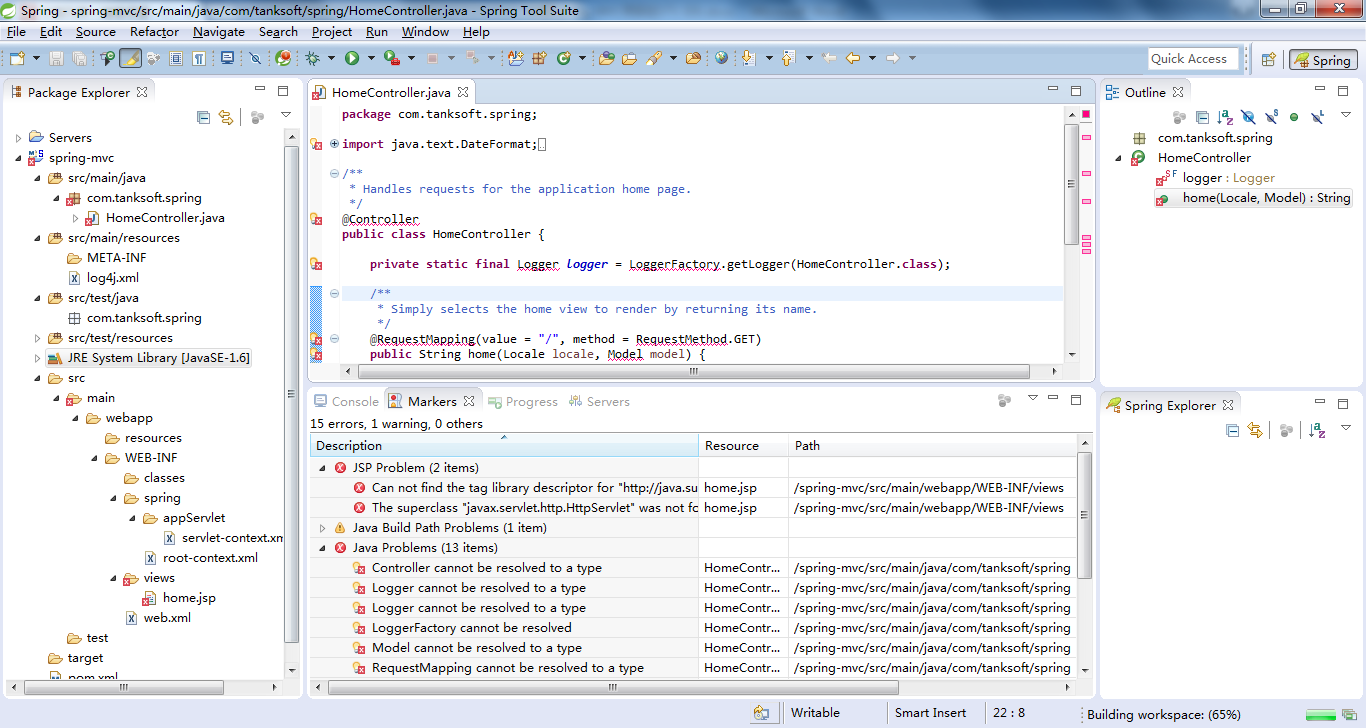1366x728 pixels.
Task: Toggle Hide Local Types in Outline
Action: pos(1317,117)
